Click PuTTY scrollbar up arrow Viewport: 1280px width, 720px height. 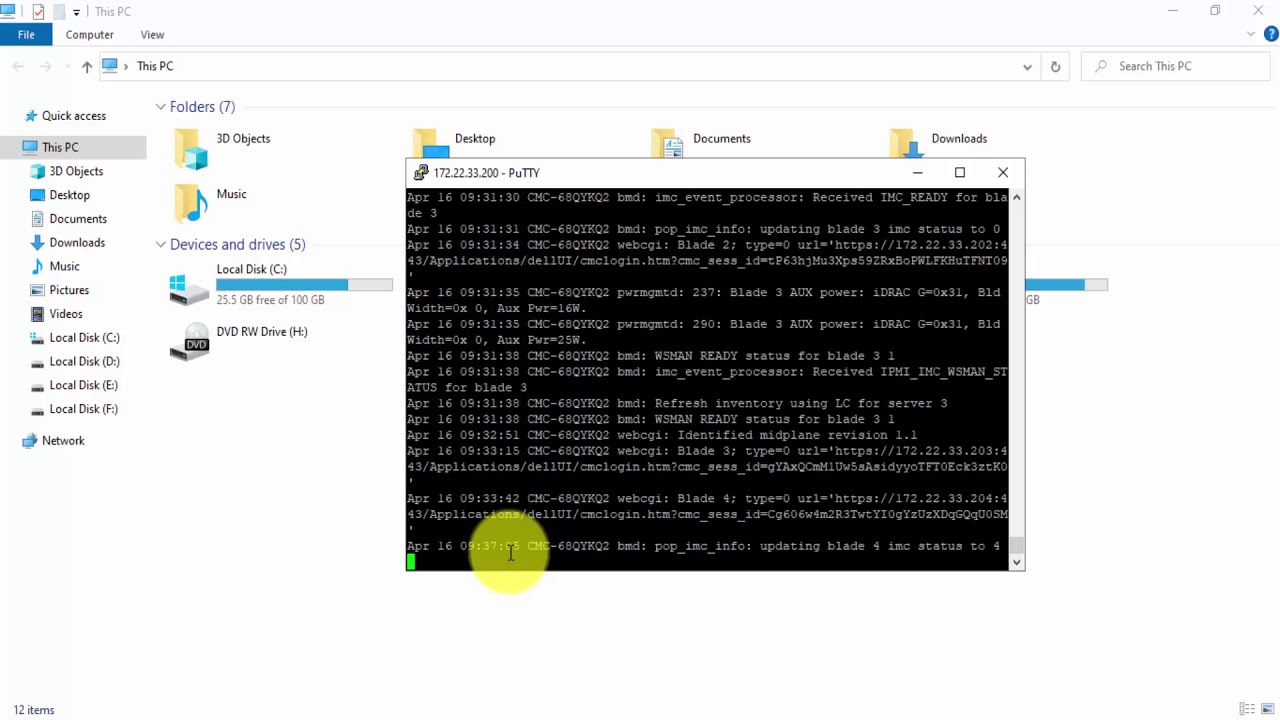[x=1017, y=197]
